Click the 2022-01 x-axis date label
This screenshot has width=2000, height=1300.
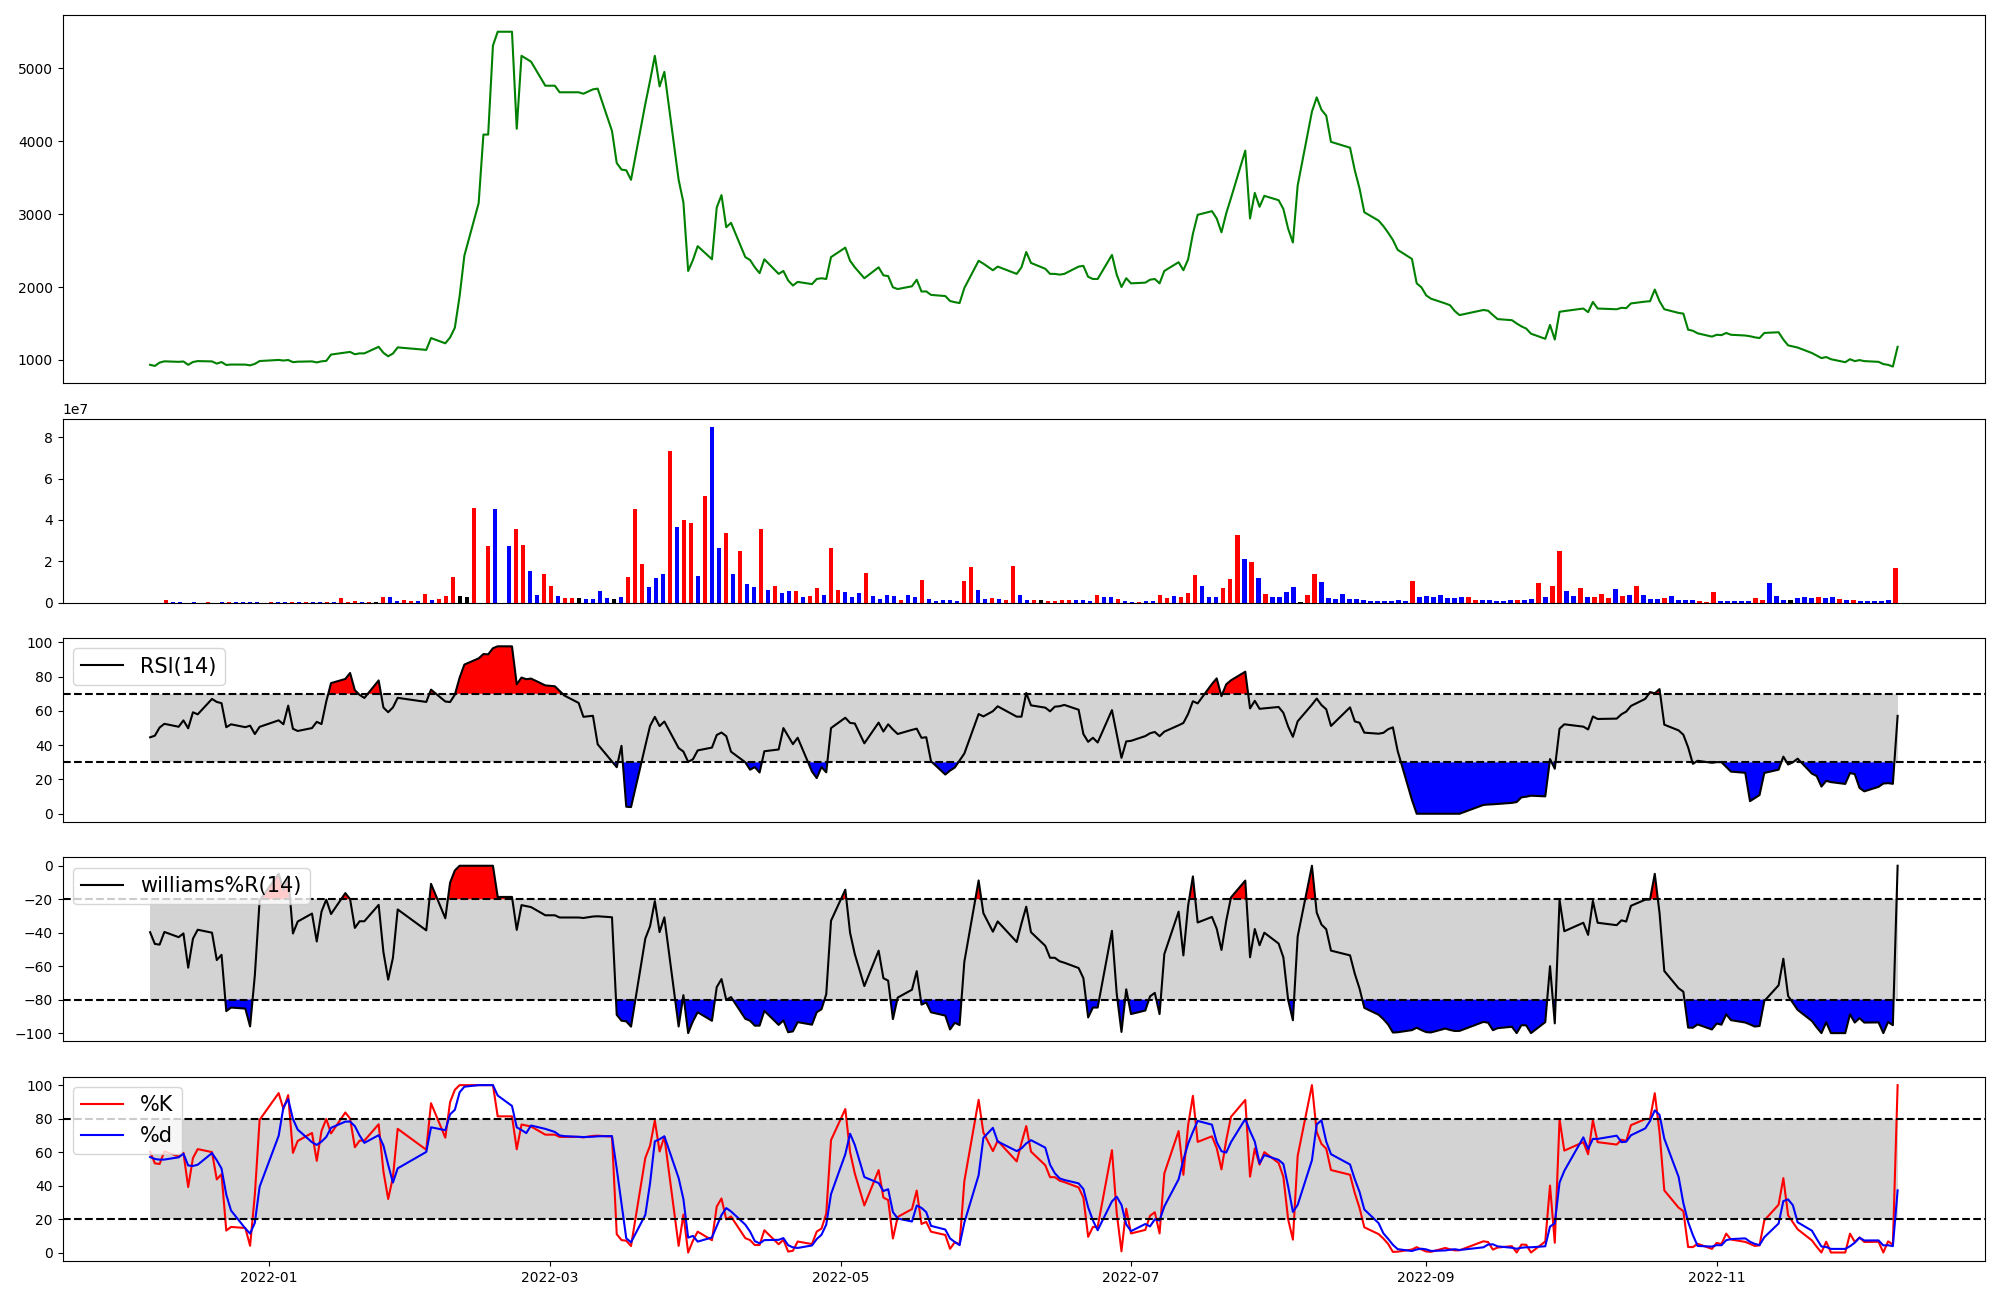coord(269,1277)
